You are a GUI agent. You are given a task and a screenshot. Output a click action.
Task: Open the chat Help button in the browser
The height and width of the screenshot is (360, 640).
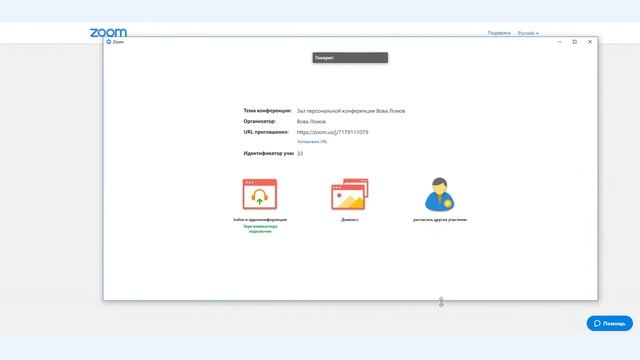tap(609, 323)
